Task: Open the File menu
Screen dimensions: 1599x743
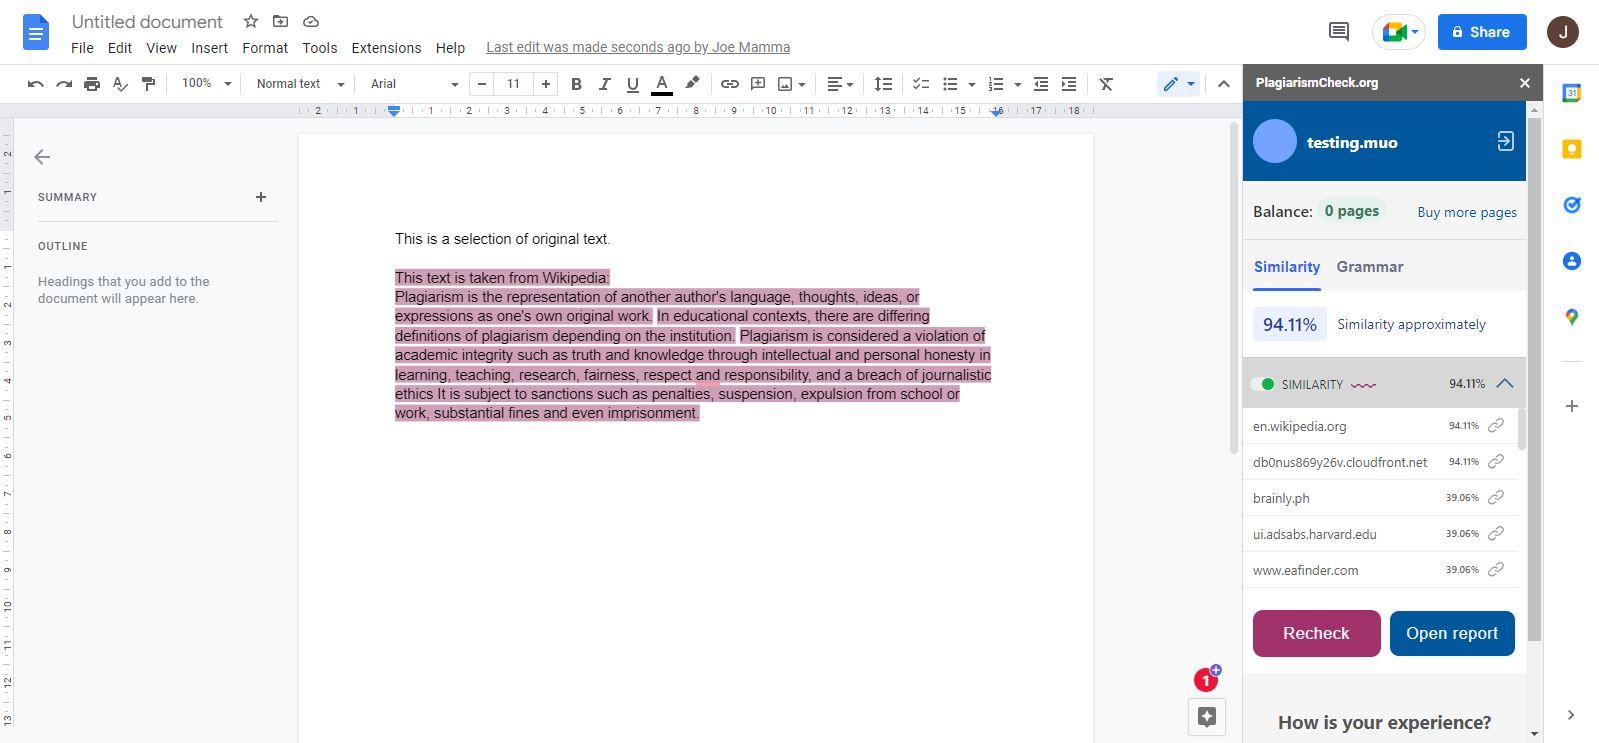Action: 82,48
